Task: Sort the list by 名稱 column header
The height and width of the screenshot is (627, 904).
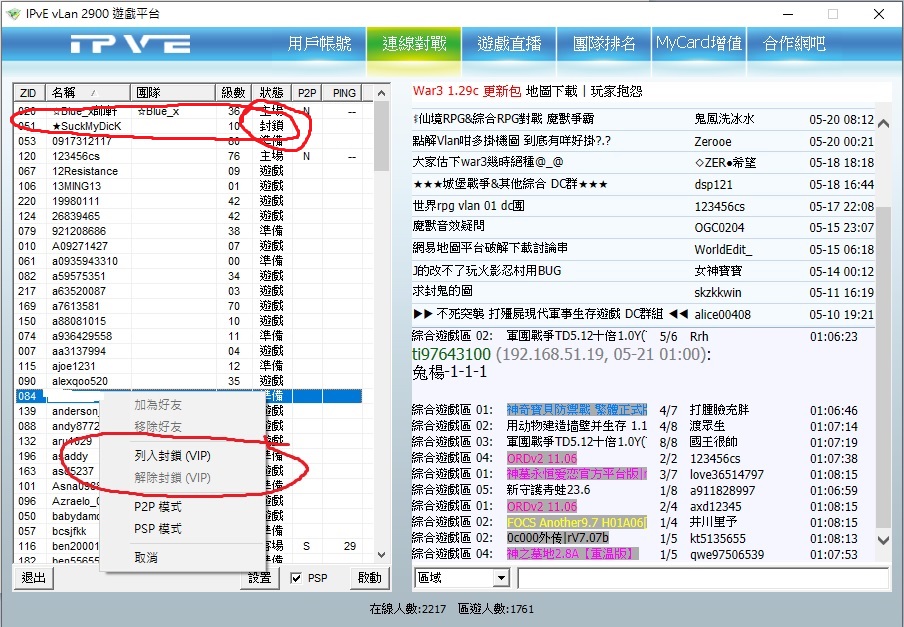Action: pyautogui.click(x=88, y=93)
